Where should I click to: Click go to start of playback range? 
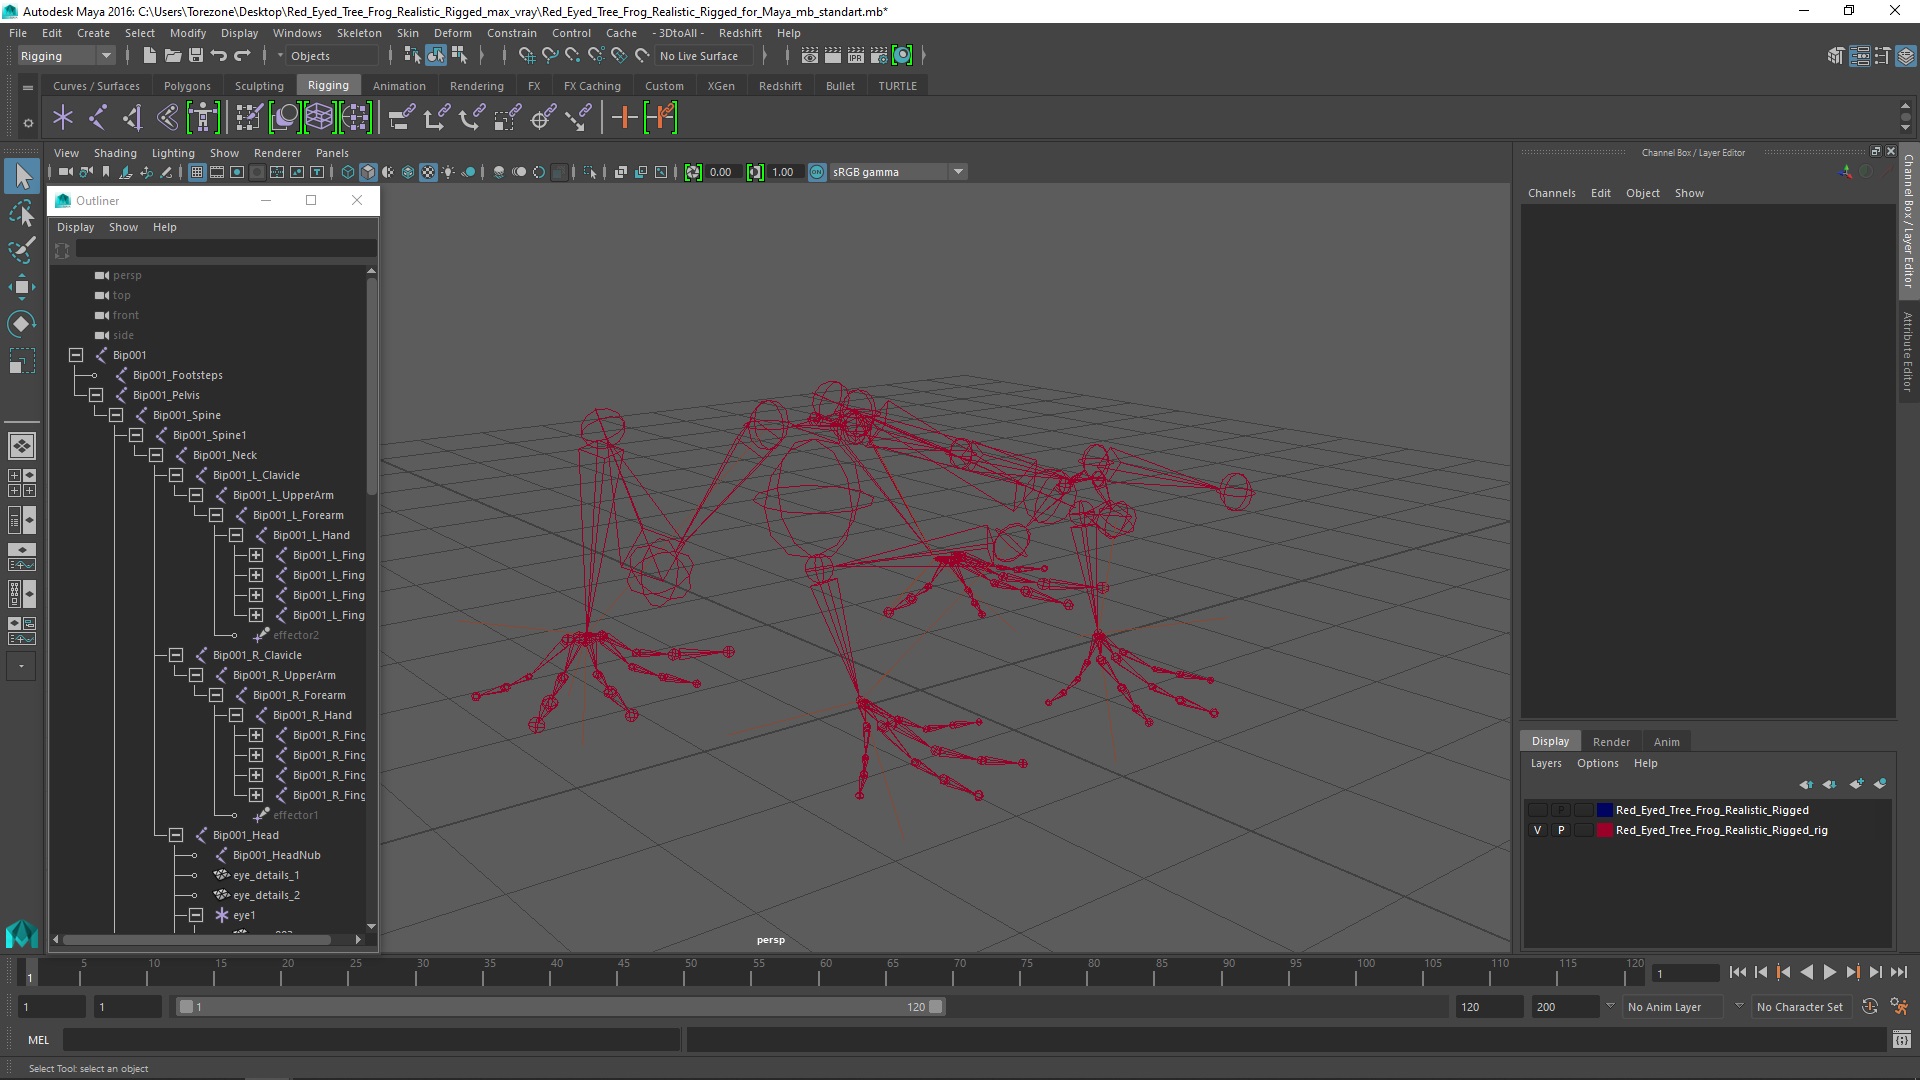click(x=1737, y=972)
